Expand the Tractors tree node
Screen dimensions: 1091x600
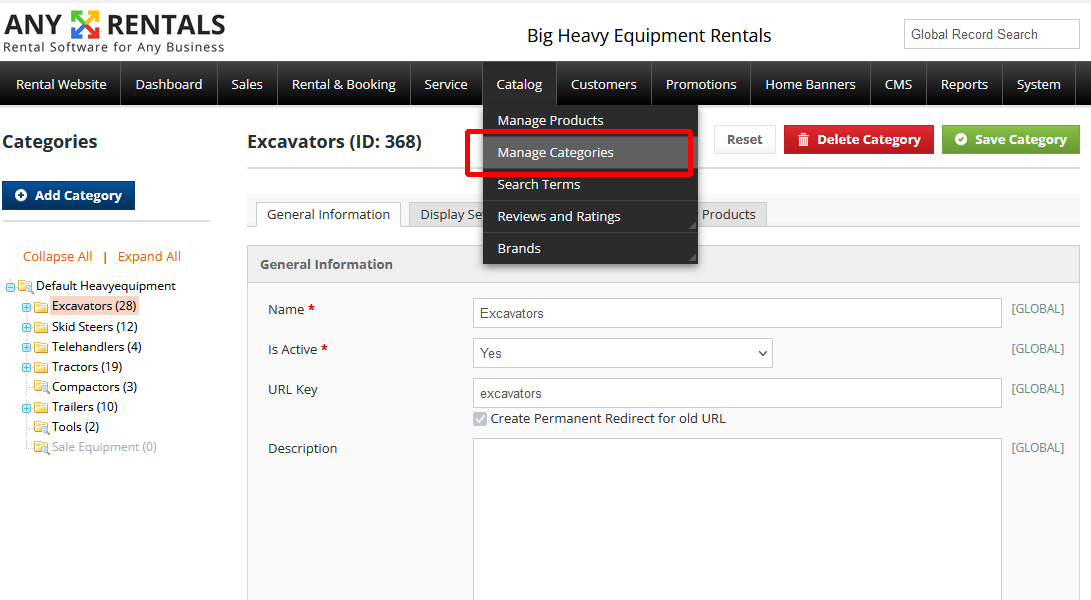pyautogui.click(x=26, y=367)
